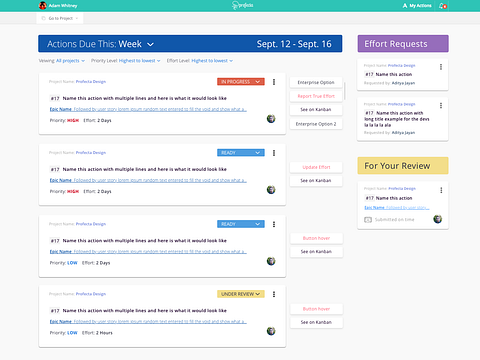
Task: Click the small scrollbar beside Enterprise Option list
Action: 344,91
